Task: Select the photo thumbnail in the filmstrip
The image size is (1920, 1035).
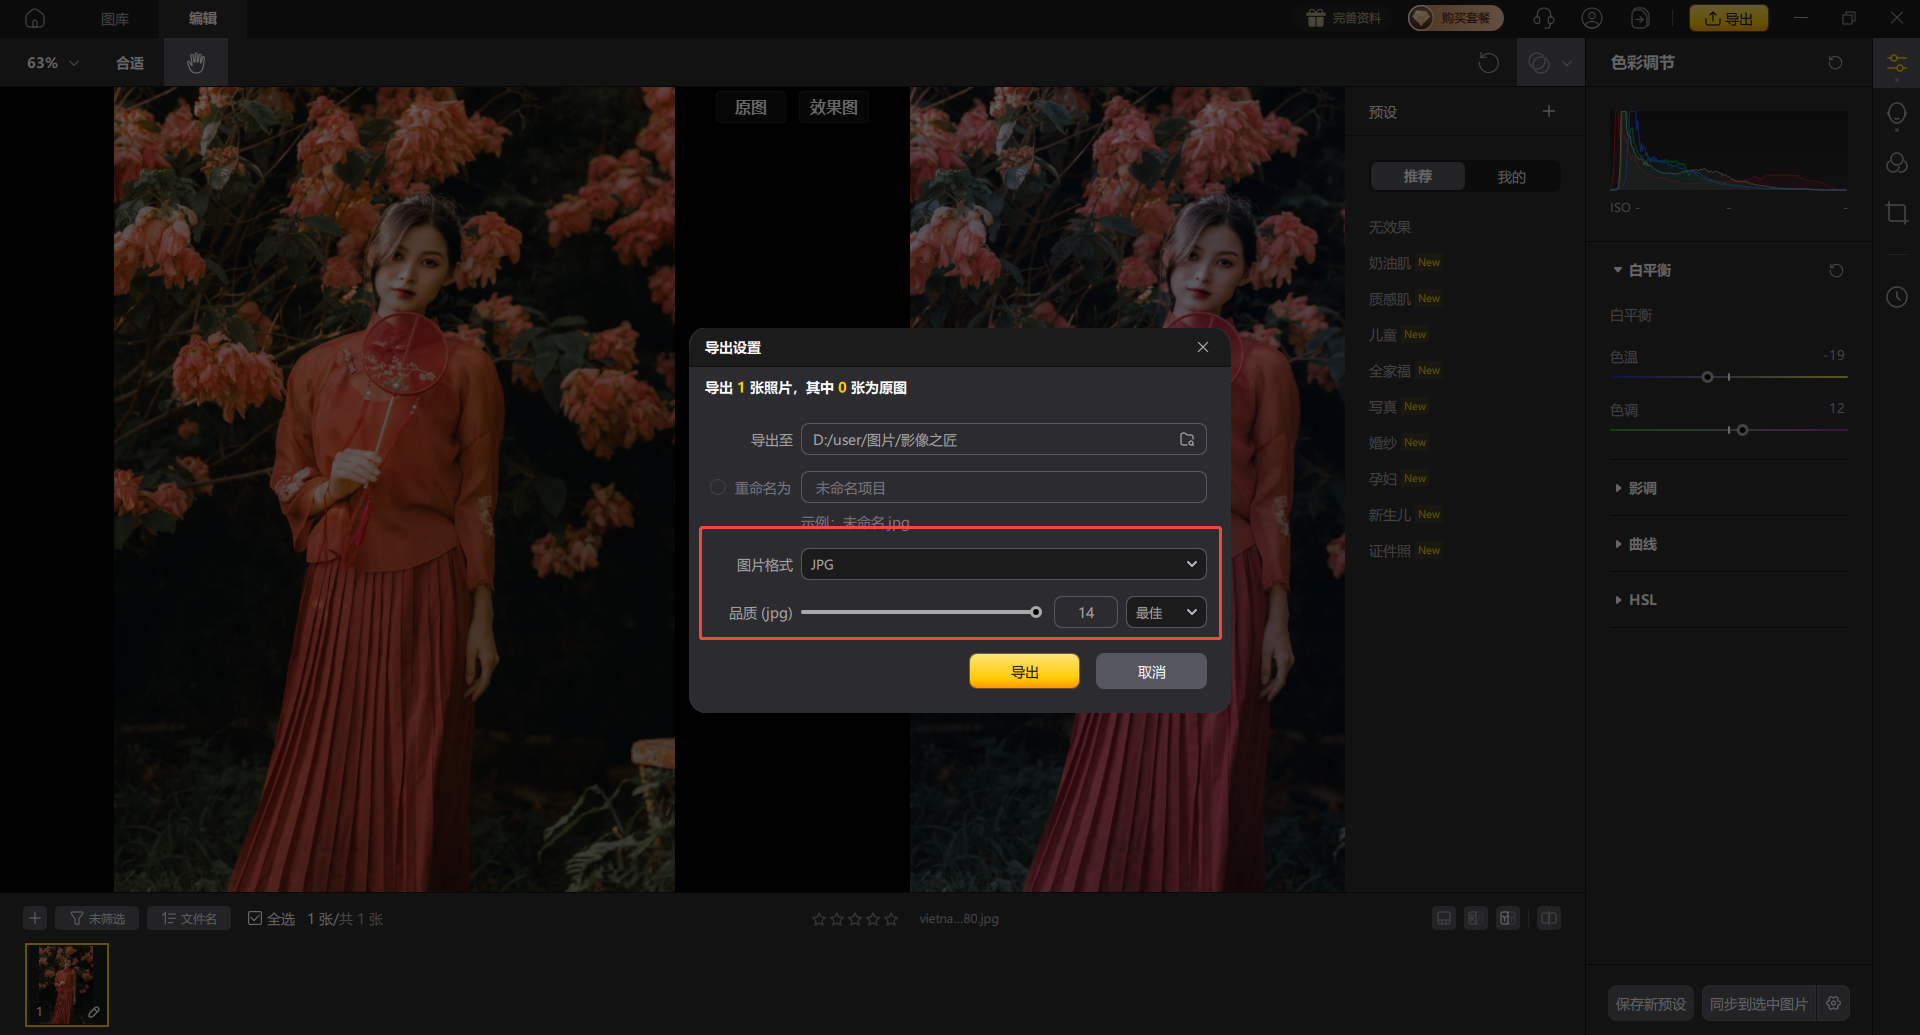Action: 66,984
